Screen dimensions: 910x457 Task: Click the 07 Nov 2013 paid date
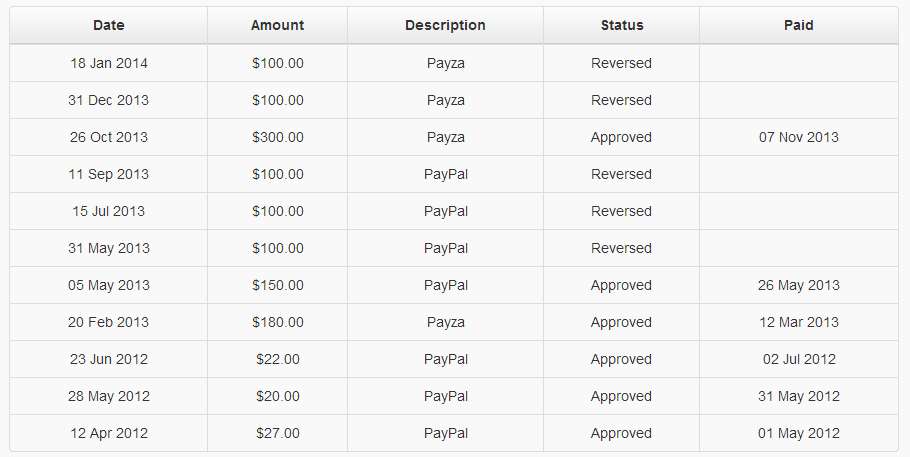[x=798, y=137]
